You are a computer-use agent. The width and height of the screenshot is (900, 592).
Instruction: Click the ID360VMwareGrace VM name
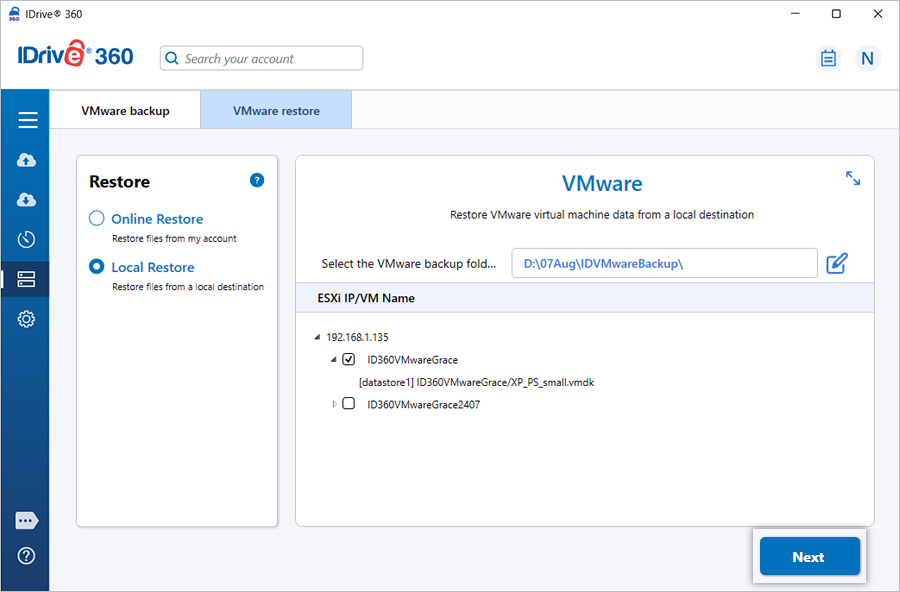pyautogui.click(x=413, y=360)
